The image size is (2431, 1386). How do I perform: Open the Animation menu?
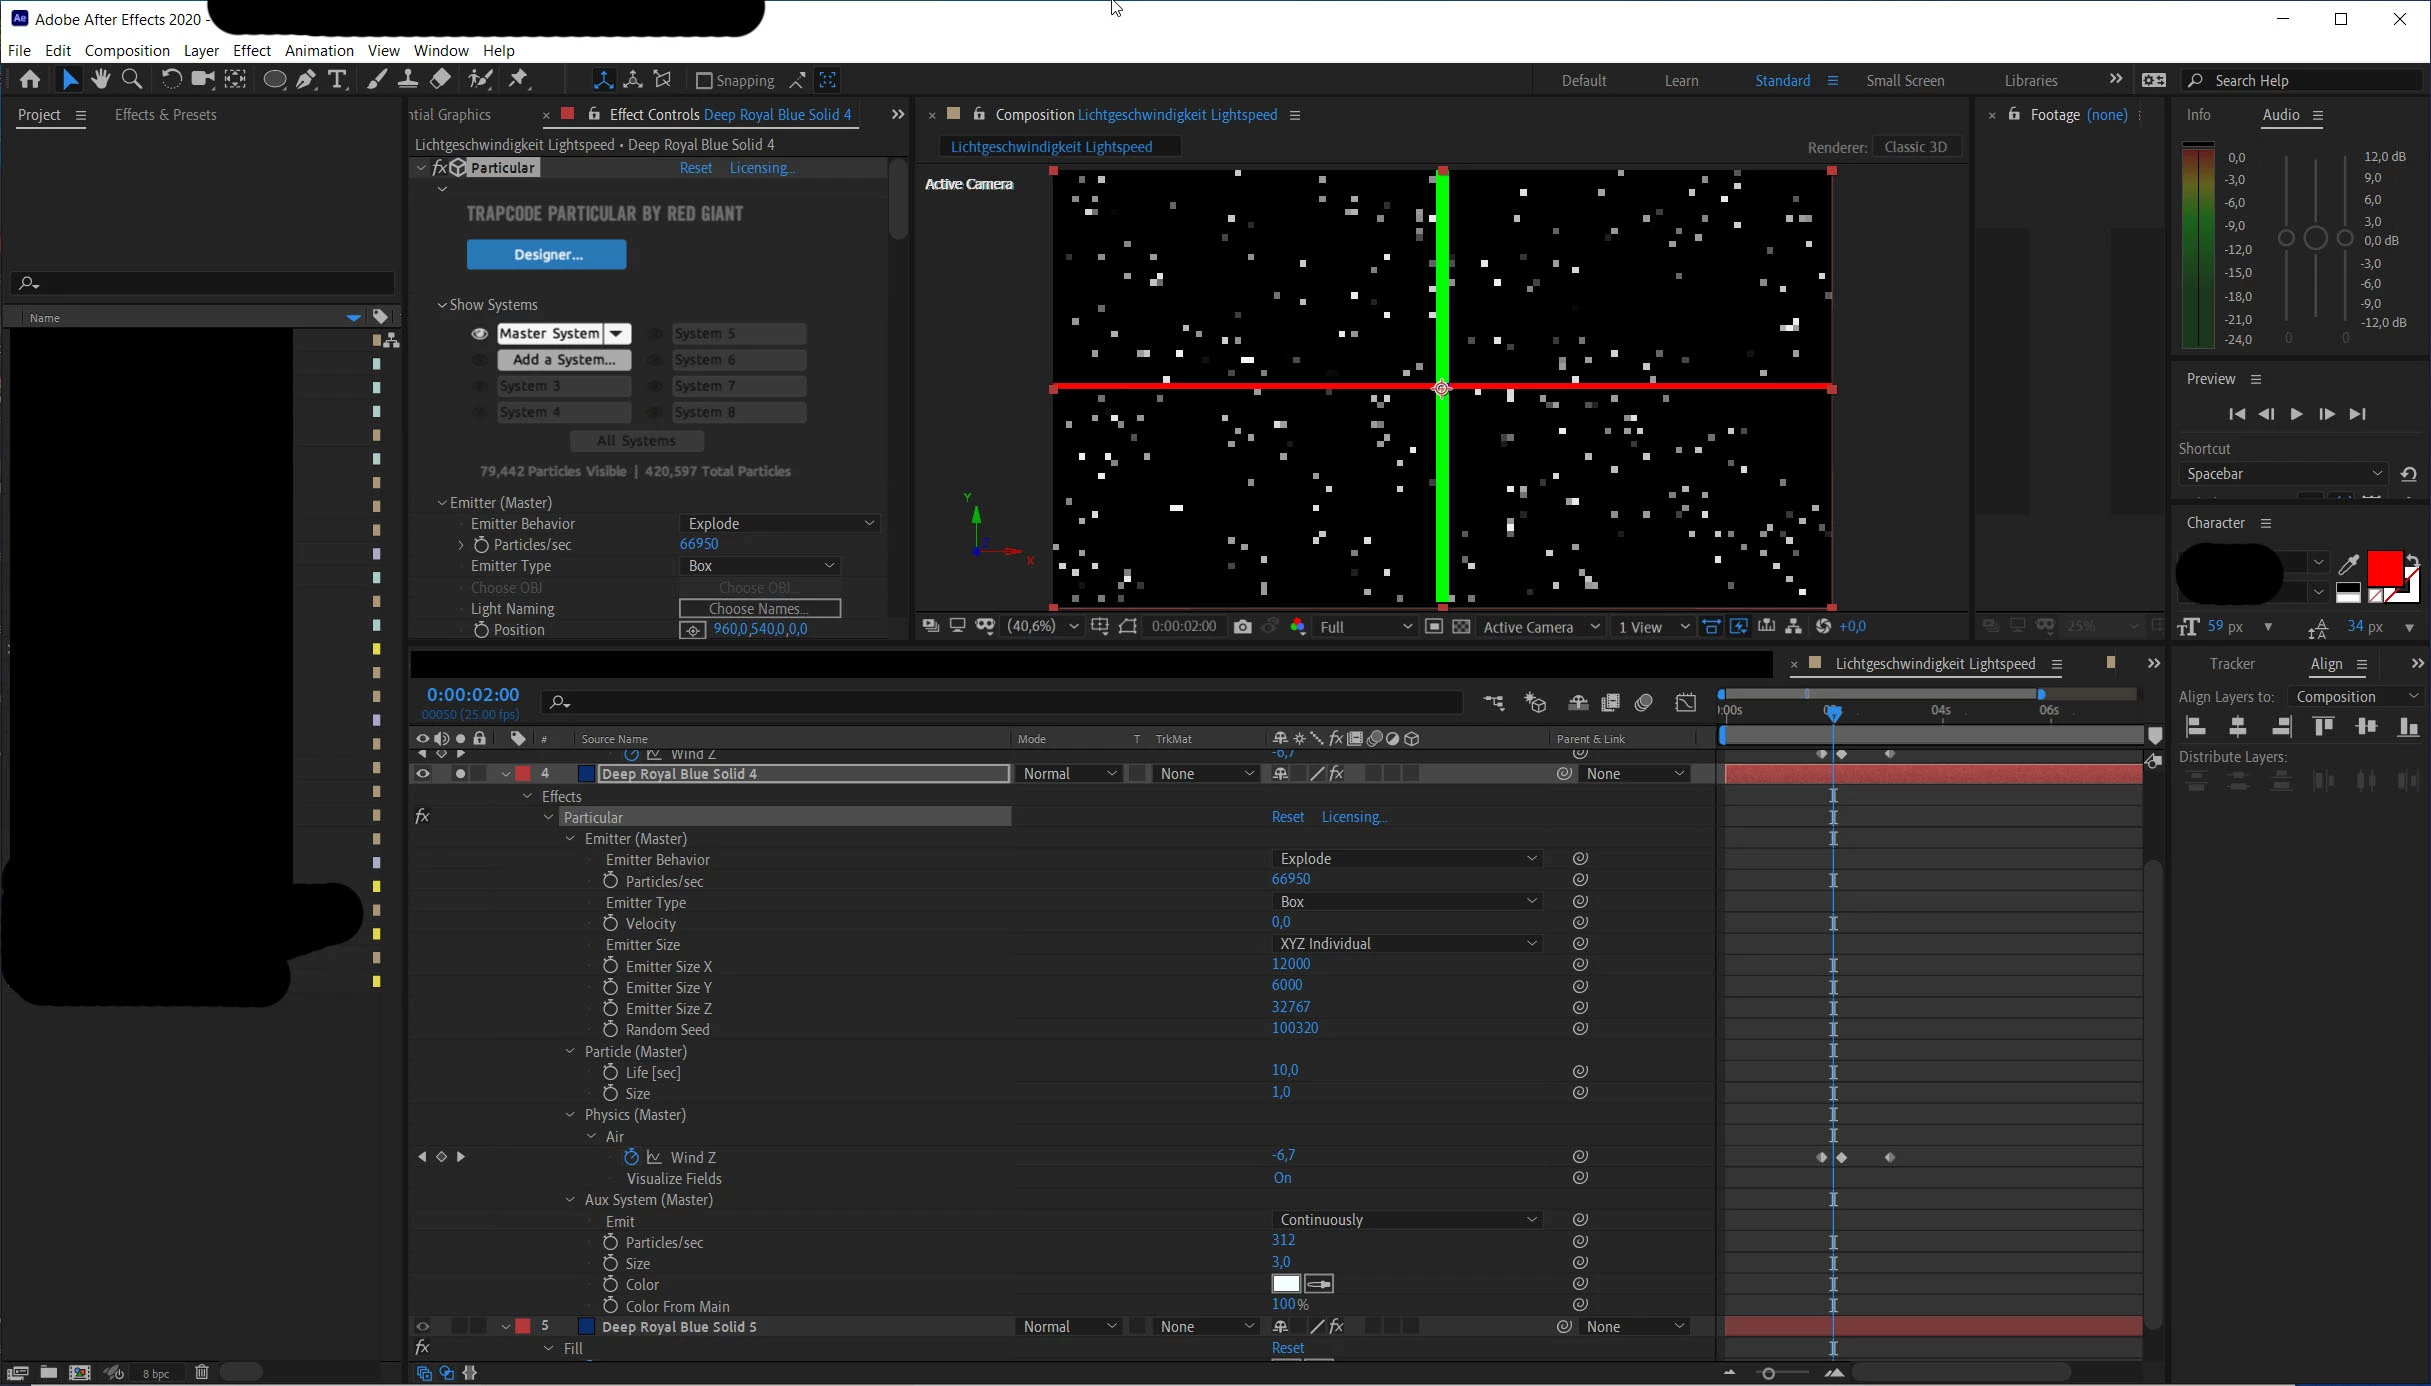tap(319, 50)
